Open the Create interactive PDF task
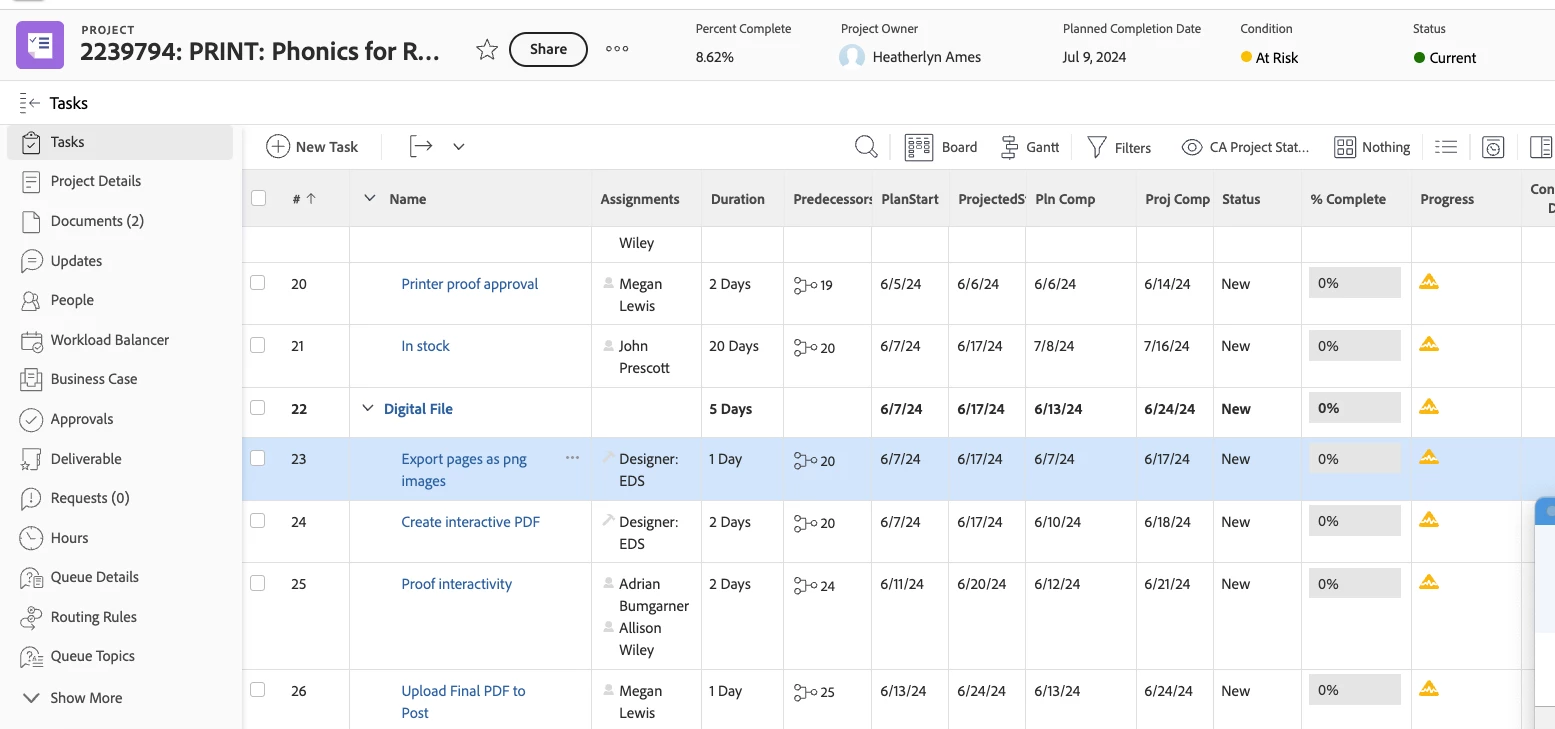The width and height of the screenshot is (1555, 729). 470,522
